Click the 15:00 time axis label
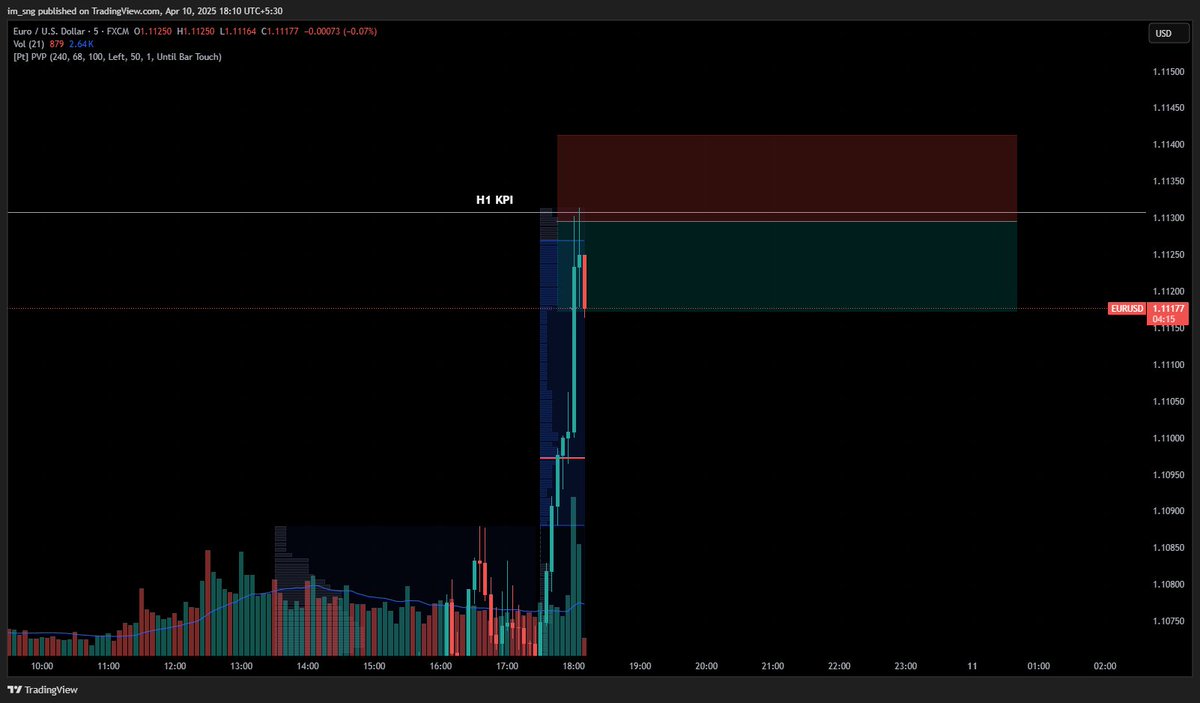This screenshot has height=703, width=1200. pos(374,666)
